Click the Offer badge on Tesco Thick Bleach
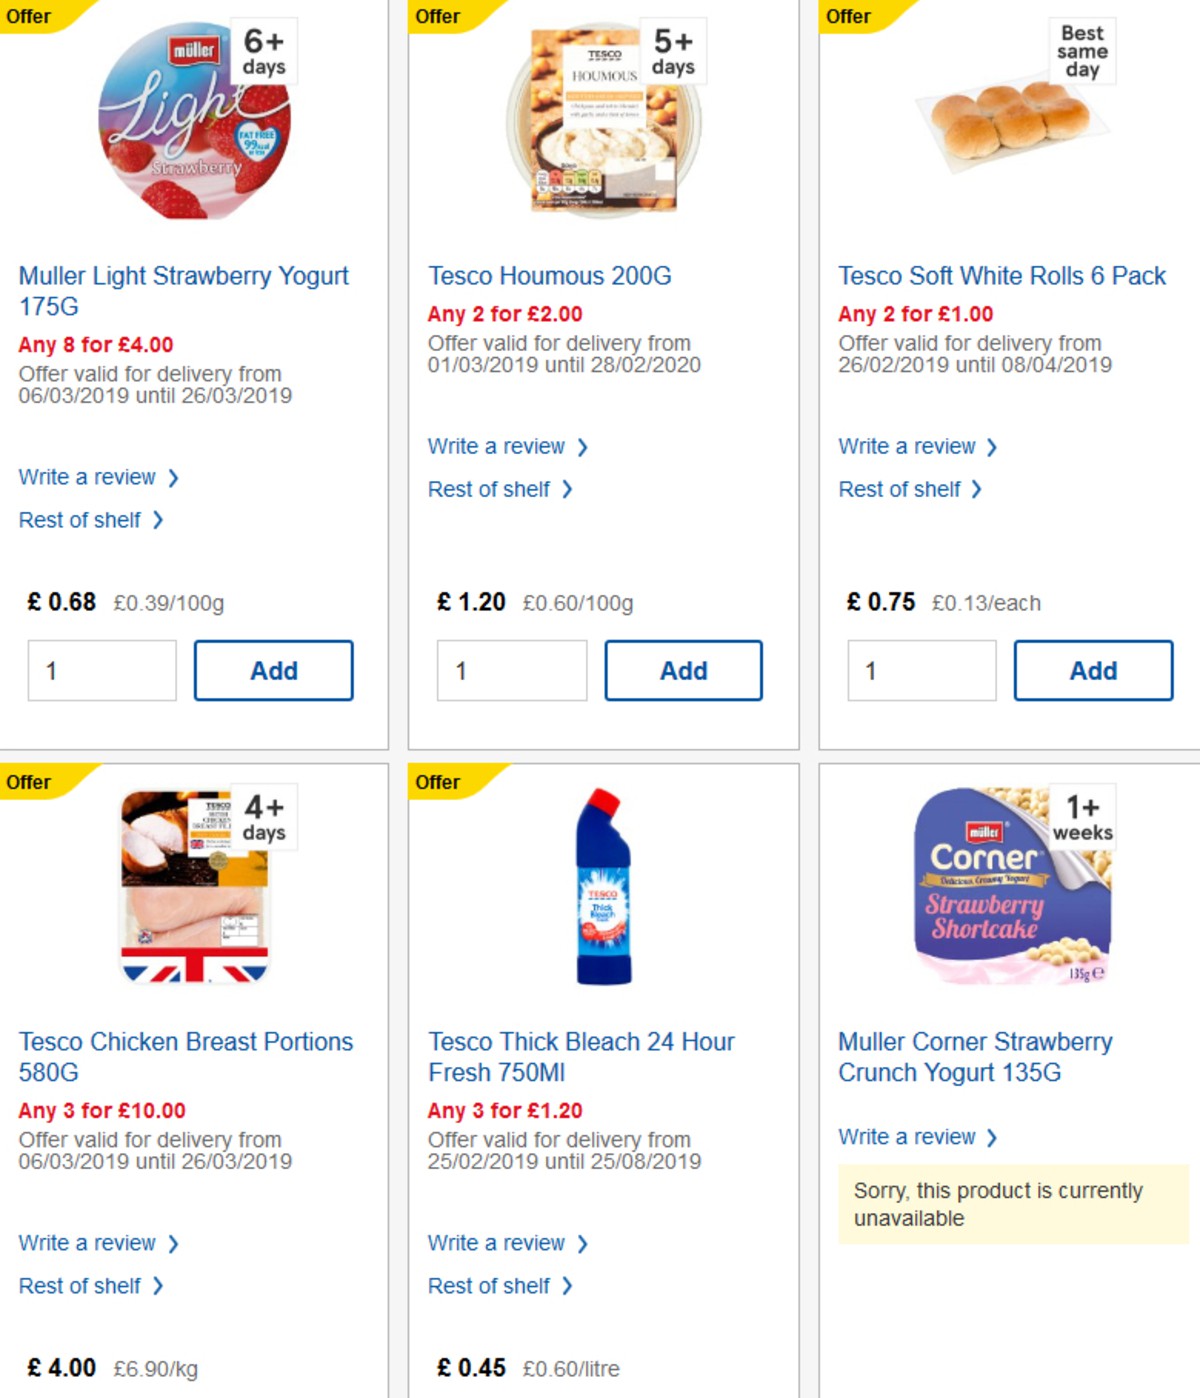 pyautogui.click(x=438, y=782)
